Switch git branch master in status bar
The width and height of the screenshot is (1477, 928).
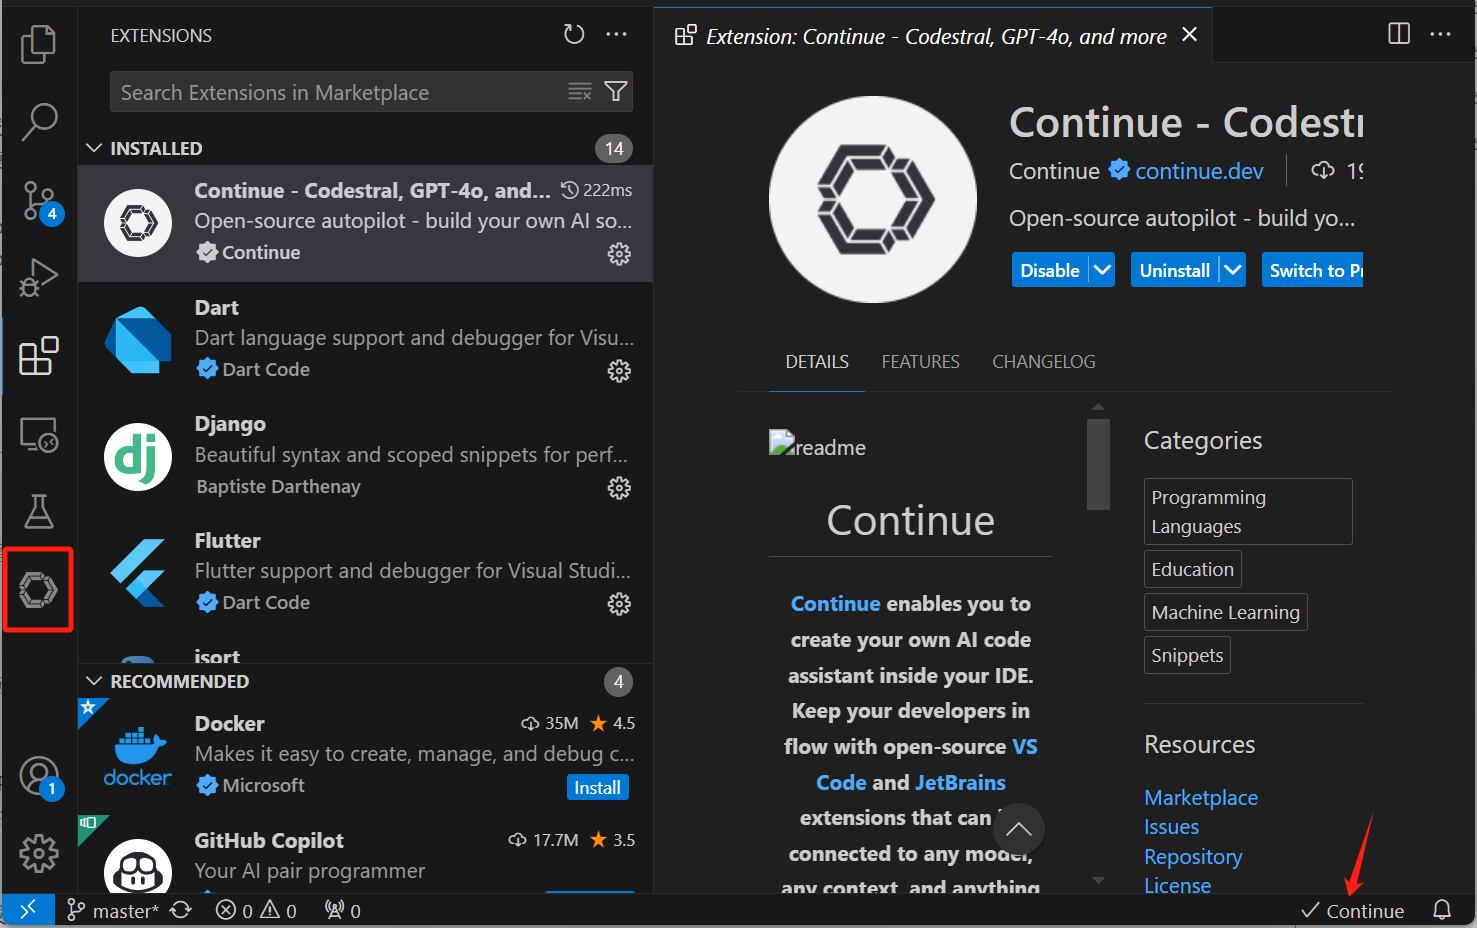112,910
